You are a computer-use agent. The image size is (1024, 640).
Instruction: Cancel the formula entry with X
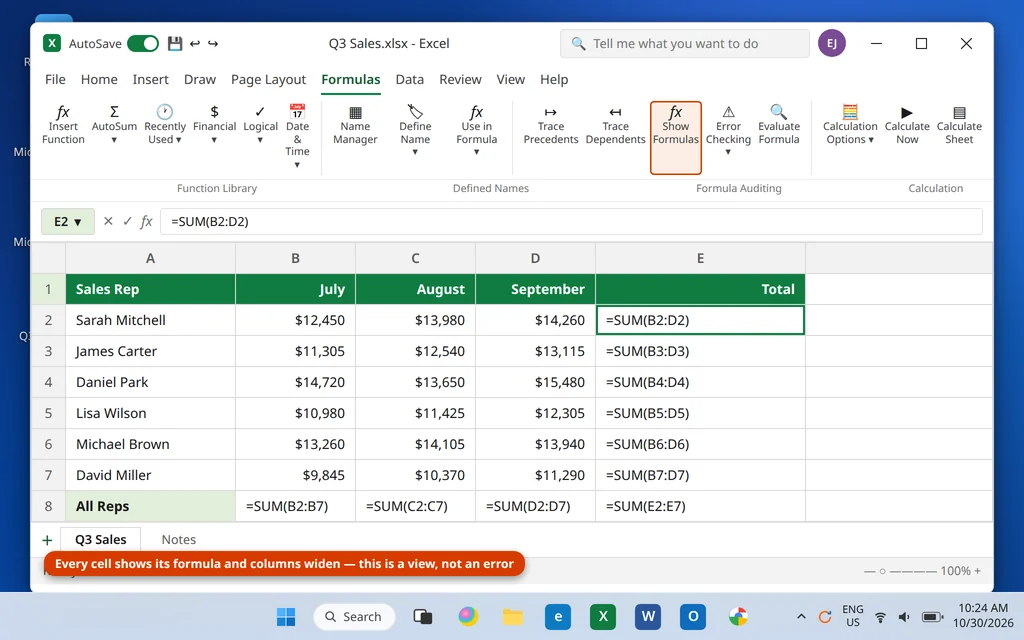(x=108, y=221)
